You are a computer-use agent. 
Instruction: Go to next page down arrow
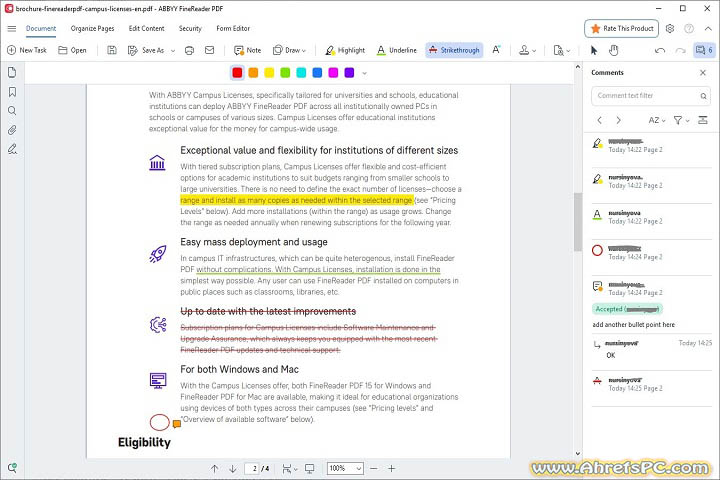(233, 469)
